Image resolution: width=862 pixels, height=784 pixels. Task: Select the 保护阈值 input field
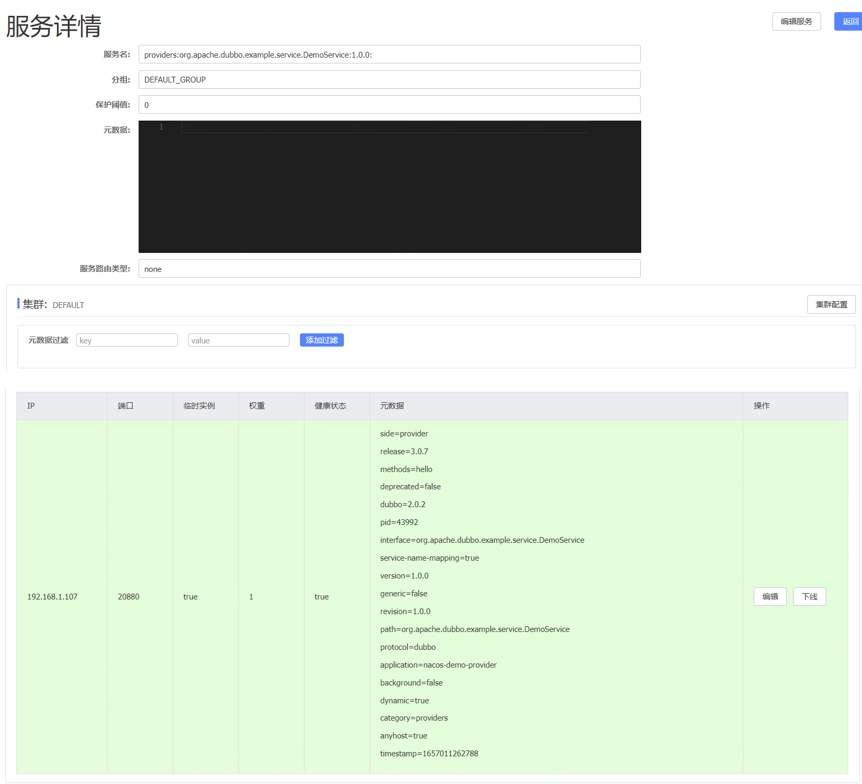pos(389,105)
